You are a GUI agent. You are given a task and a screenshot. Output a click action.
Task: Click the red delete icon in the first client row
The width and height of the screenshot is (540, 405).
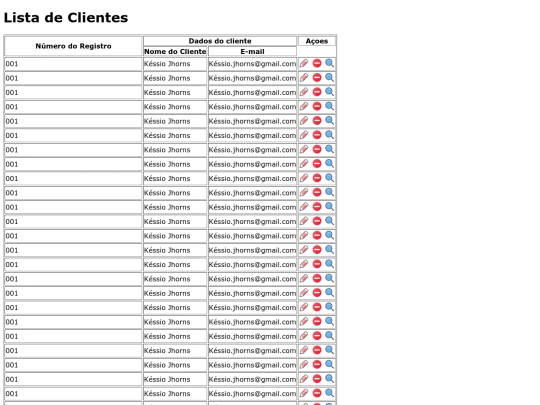pos(317,63)
